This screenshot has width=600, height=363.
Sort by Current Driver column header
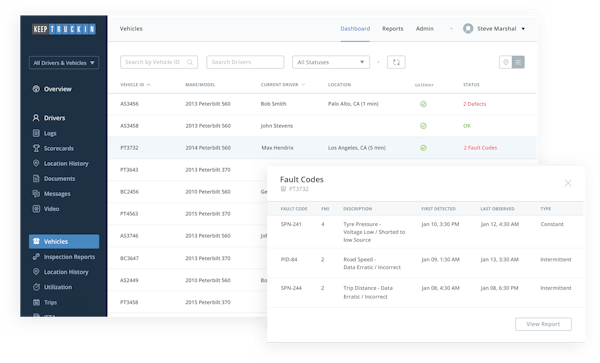click(283, 85)
